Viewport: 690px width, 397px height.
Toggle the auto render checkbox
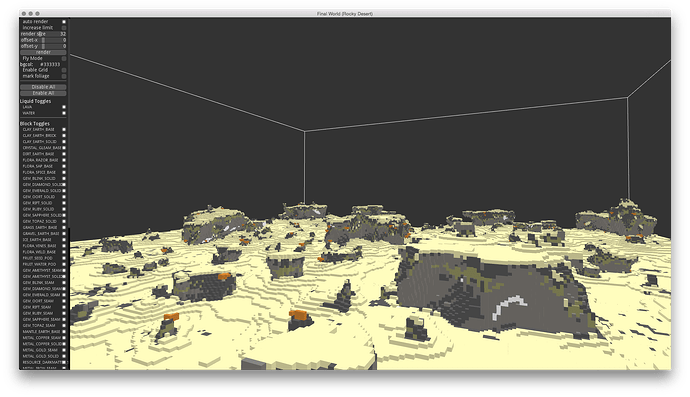[x=64, y=22]
